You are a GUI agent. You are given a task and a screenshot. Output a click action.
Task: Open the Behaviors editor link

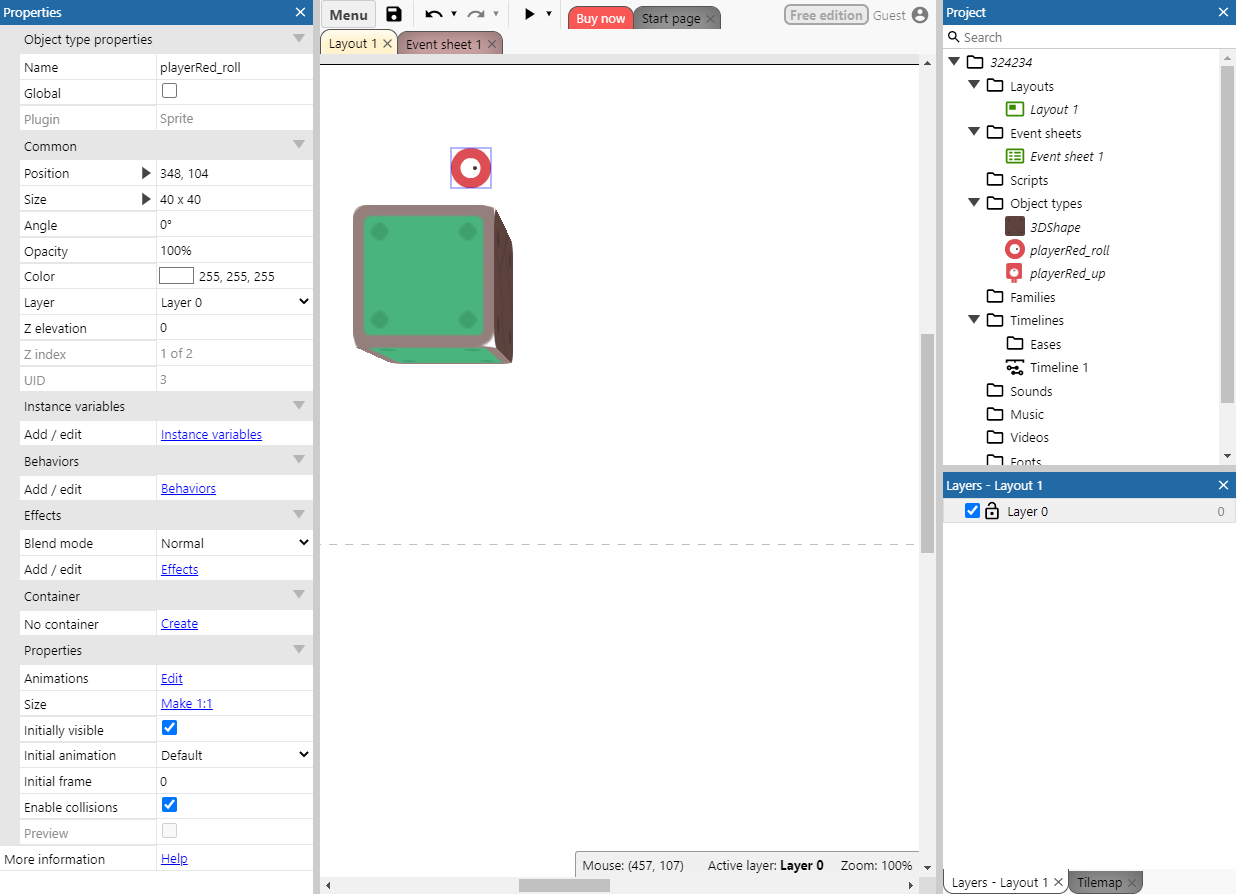188,488
